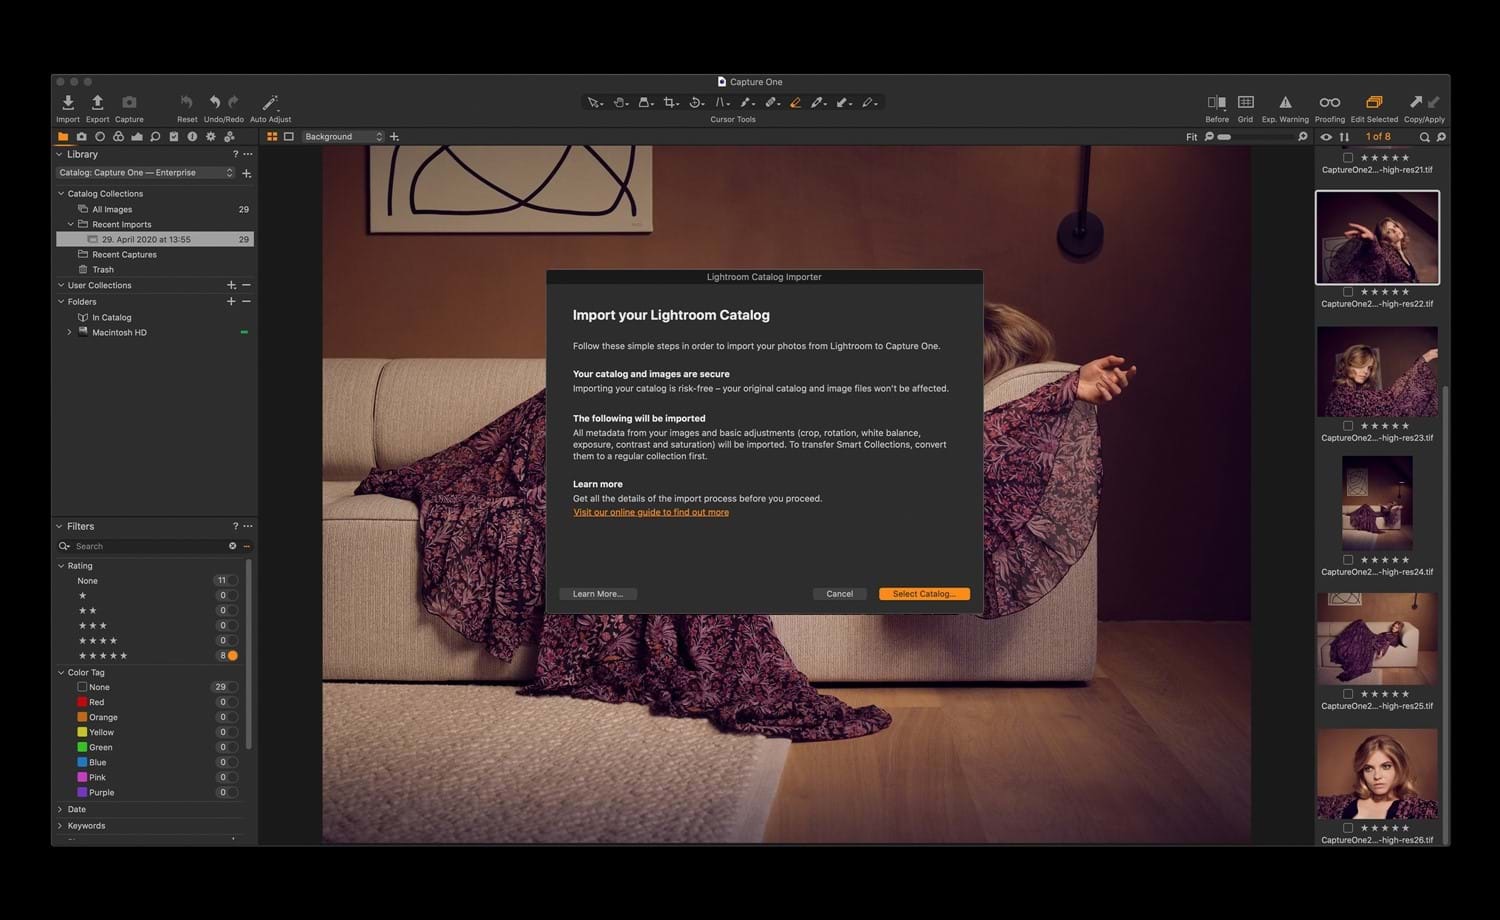1500x920 pixels.
Task: Expand the Date section in Filters
Action: [75, 808]
